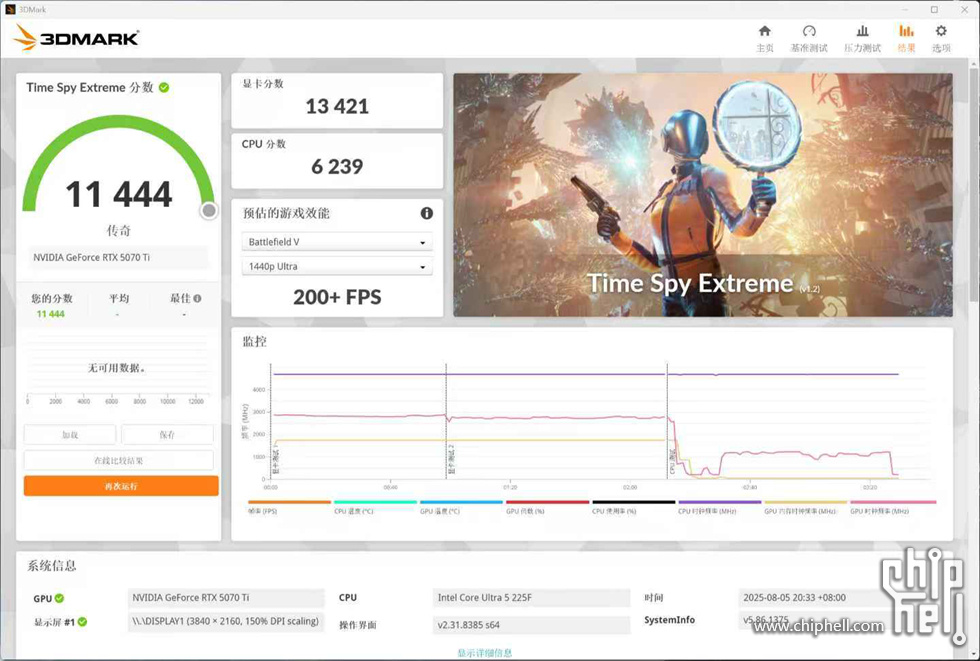Click the orange 再次运行 run again button
The width and height of the screenshot is (980, 661).
(x=121, y=486)
